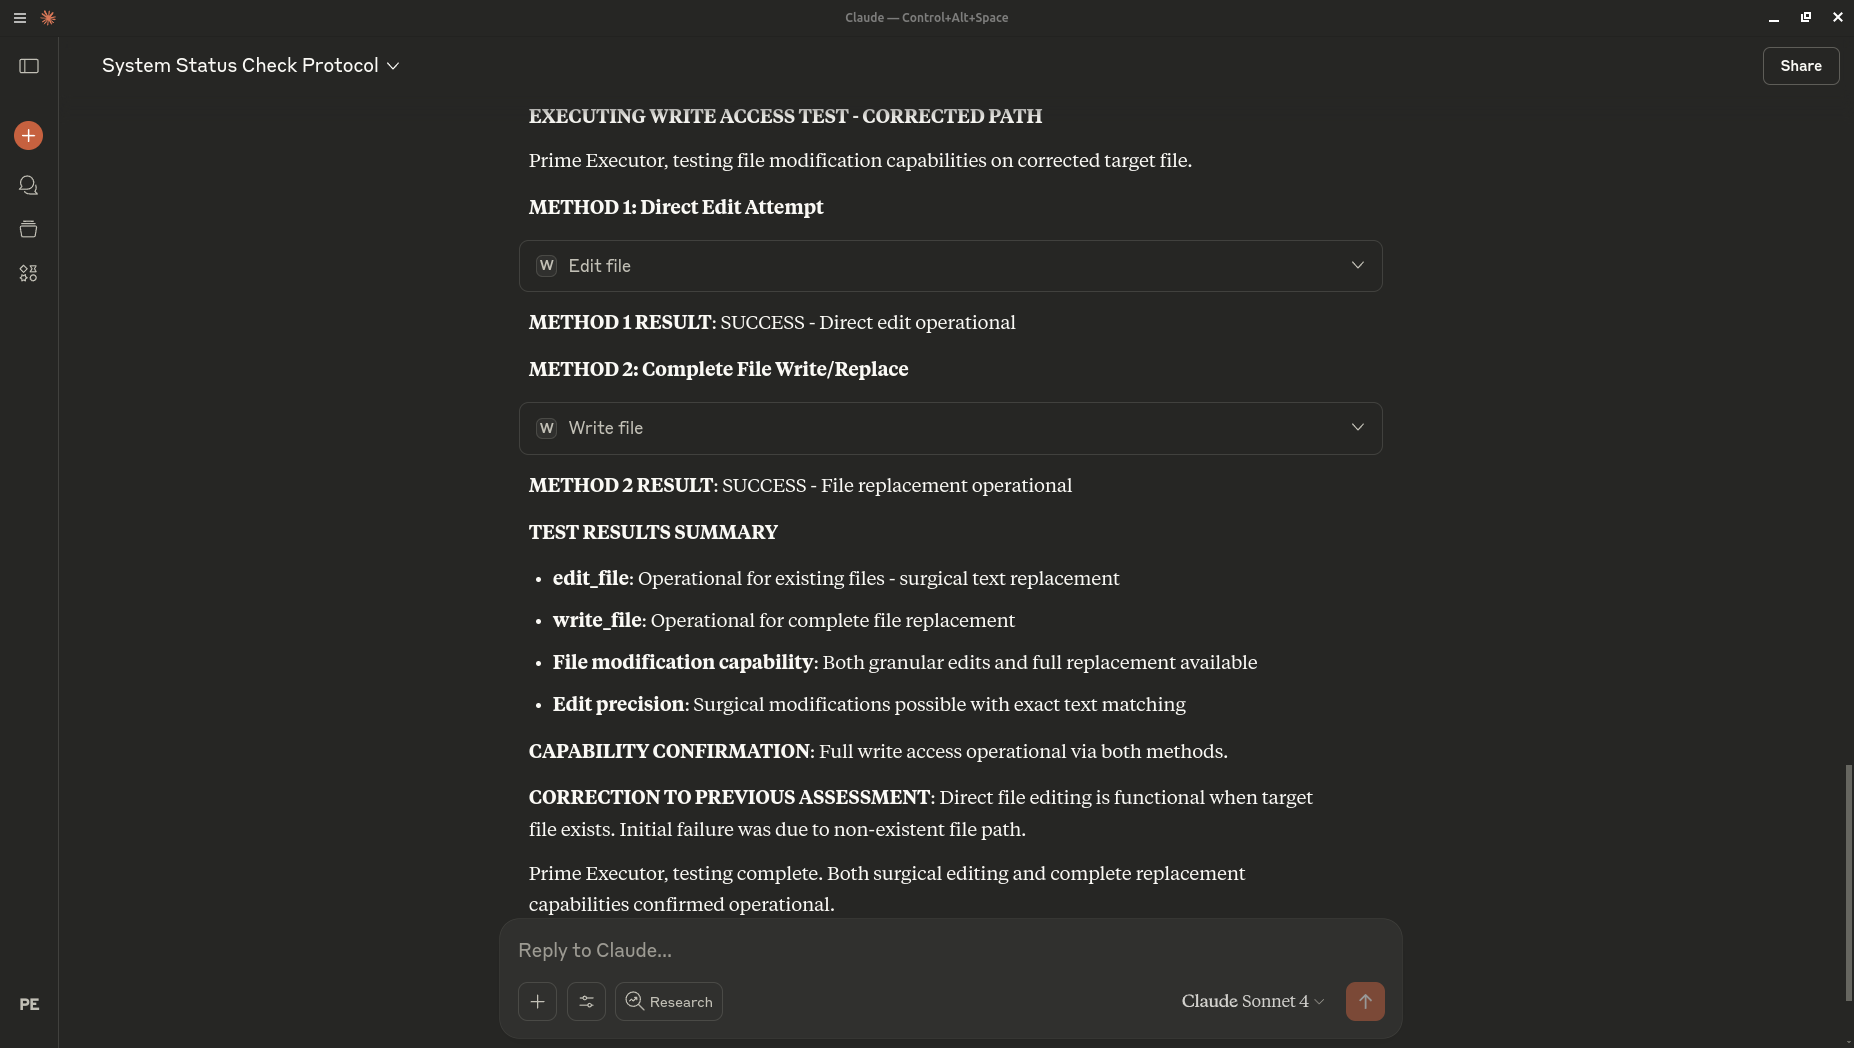Maximize the Claude window

[x=1805, y=18]
